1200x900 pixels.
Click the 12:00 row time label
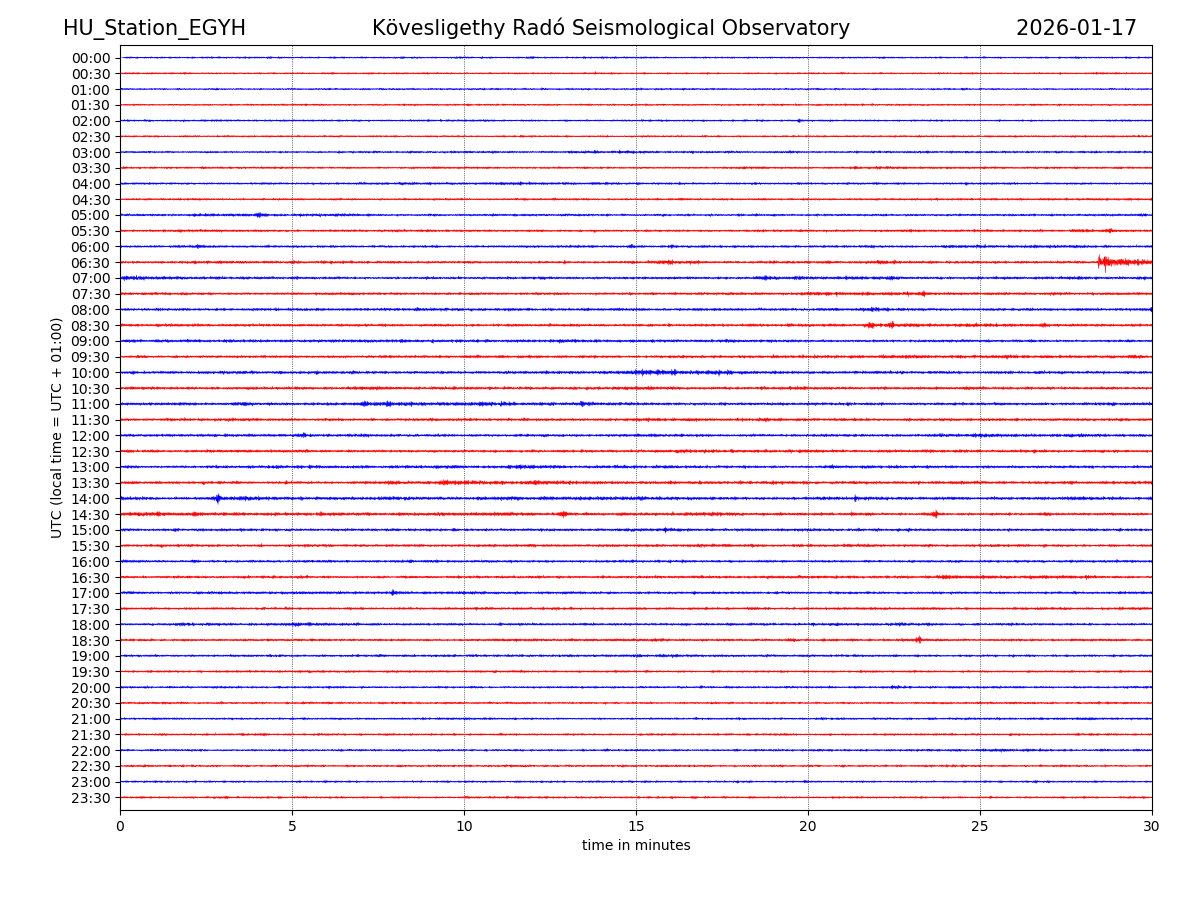[x=90, y=436]
